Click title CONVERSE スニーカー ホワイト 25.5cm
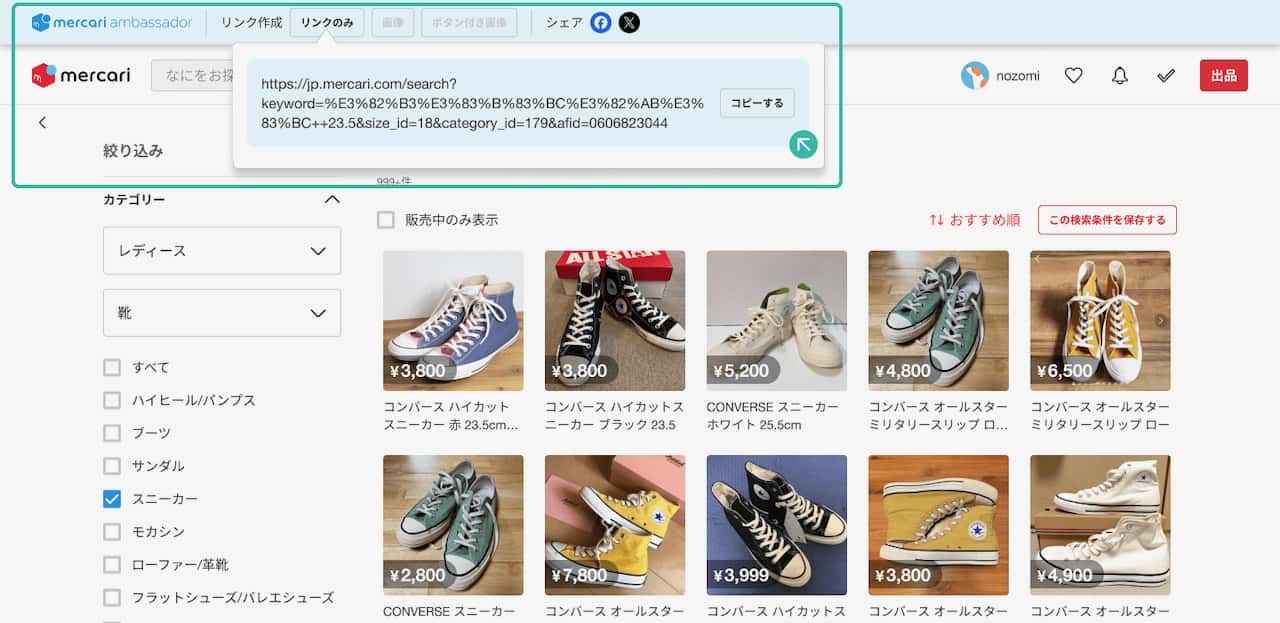Screen dimensions: 1280x623 pyautogui.click(x=773, y=416)
